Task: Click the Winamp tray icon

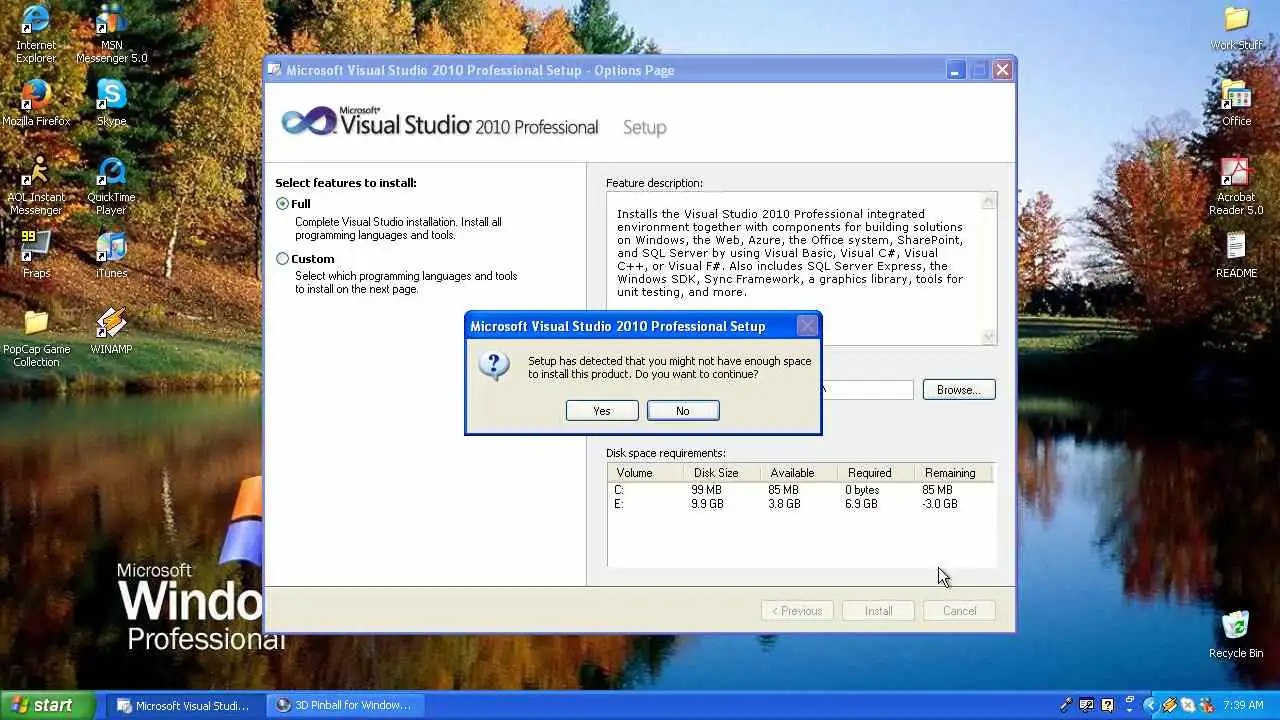Action: (1168, 705)
